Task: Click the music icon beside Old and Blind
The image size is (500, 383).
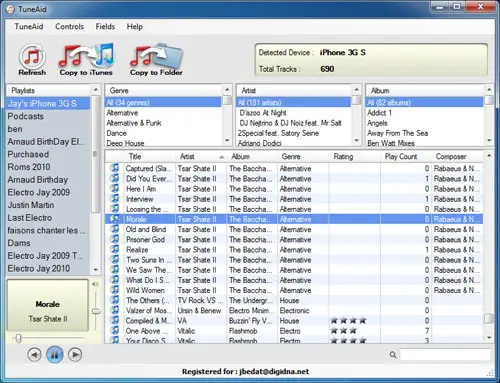Action: [x=114, y=229]
